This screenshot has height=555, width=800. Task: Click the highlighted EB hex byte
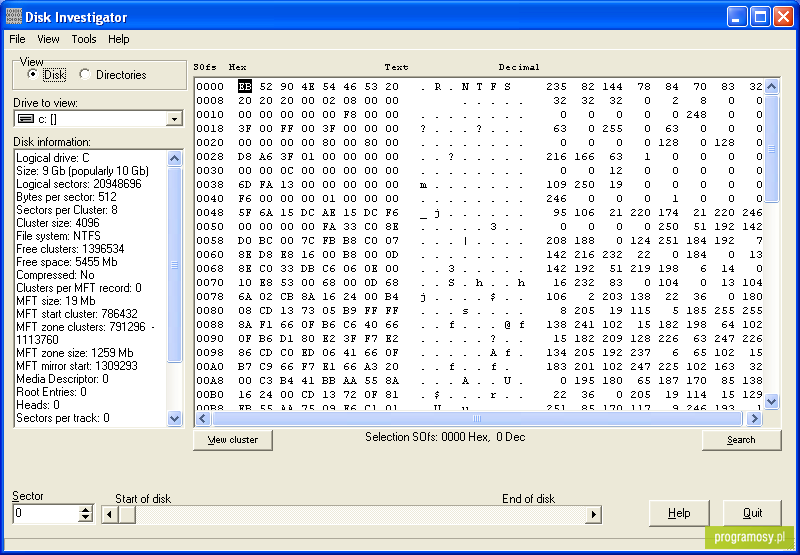pyautogui.click(x=245, y=87)
